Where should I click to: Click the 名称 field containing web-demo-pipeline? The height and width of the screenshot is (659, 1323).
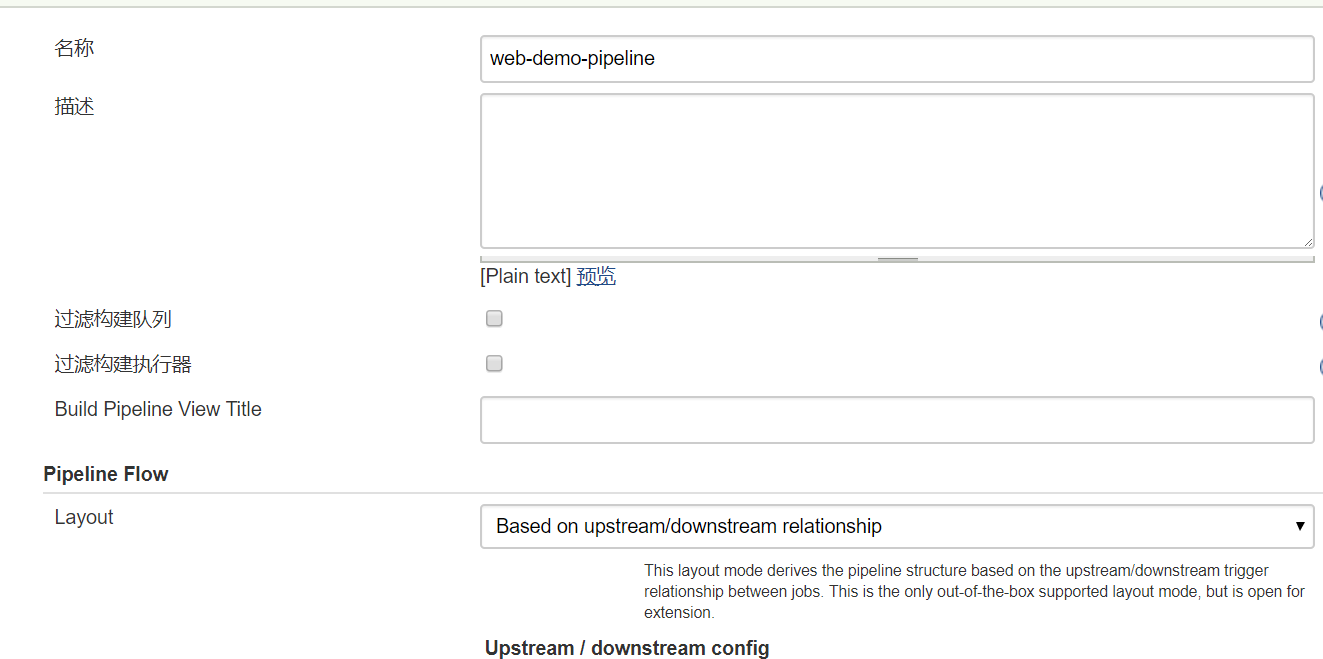coord(897,59)
